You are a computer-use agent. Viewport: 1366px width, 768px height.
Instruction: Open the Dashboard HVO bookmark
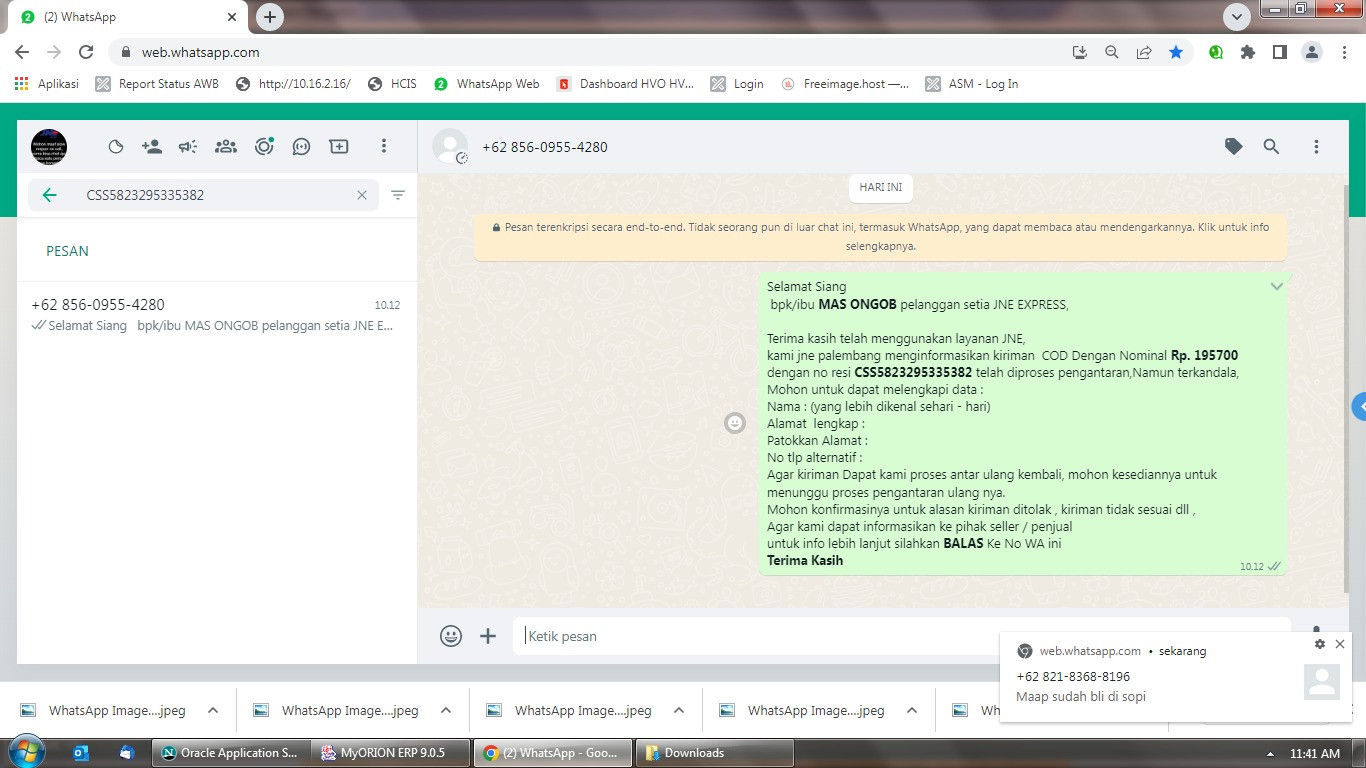[625, 84]
